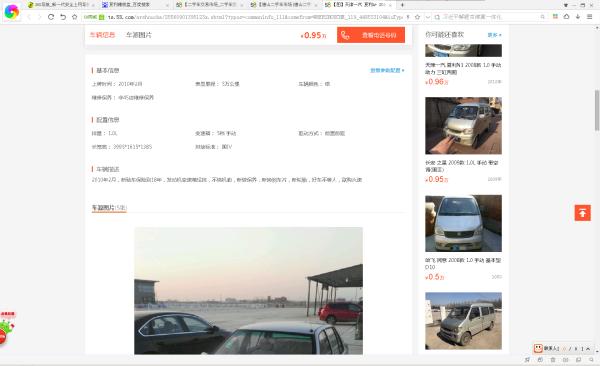
Task: Click the star icon left of address bar
Action: (75, 17)
